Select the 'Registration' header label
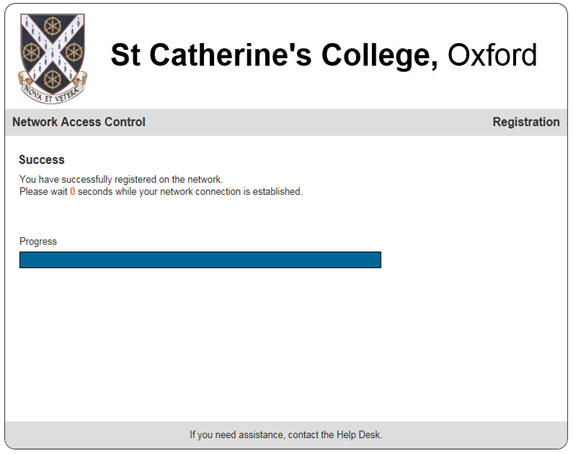 pyautogui.click(x=526, y=122)
